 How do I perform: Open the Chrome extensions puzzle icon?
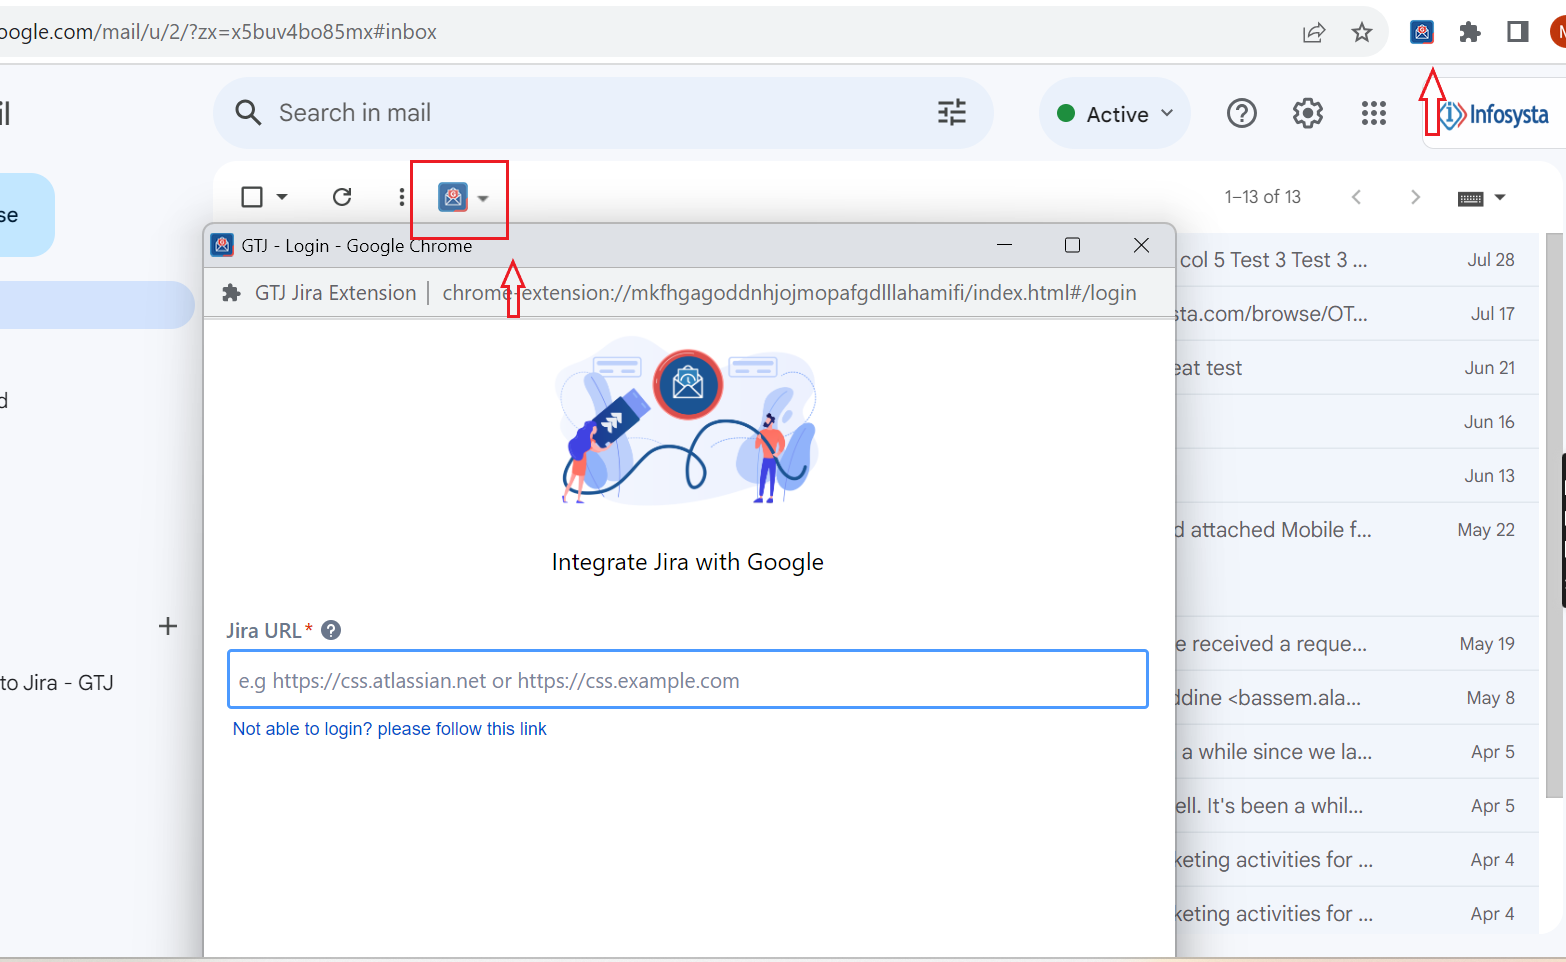click(1469, 32)
